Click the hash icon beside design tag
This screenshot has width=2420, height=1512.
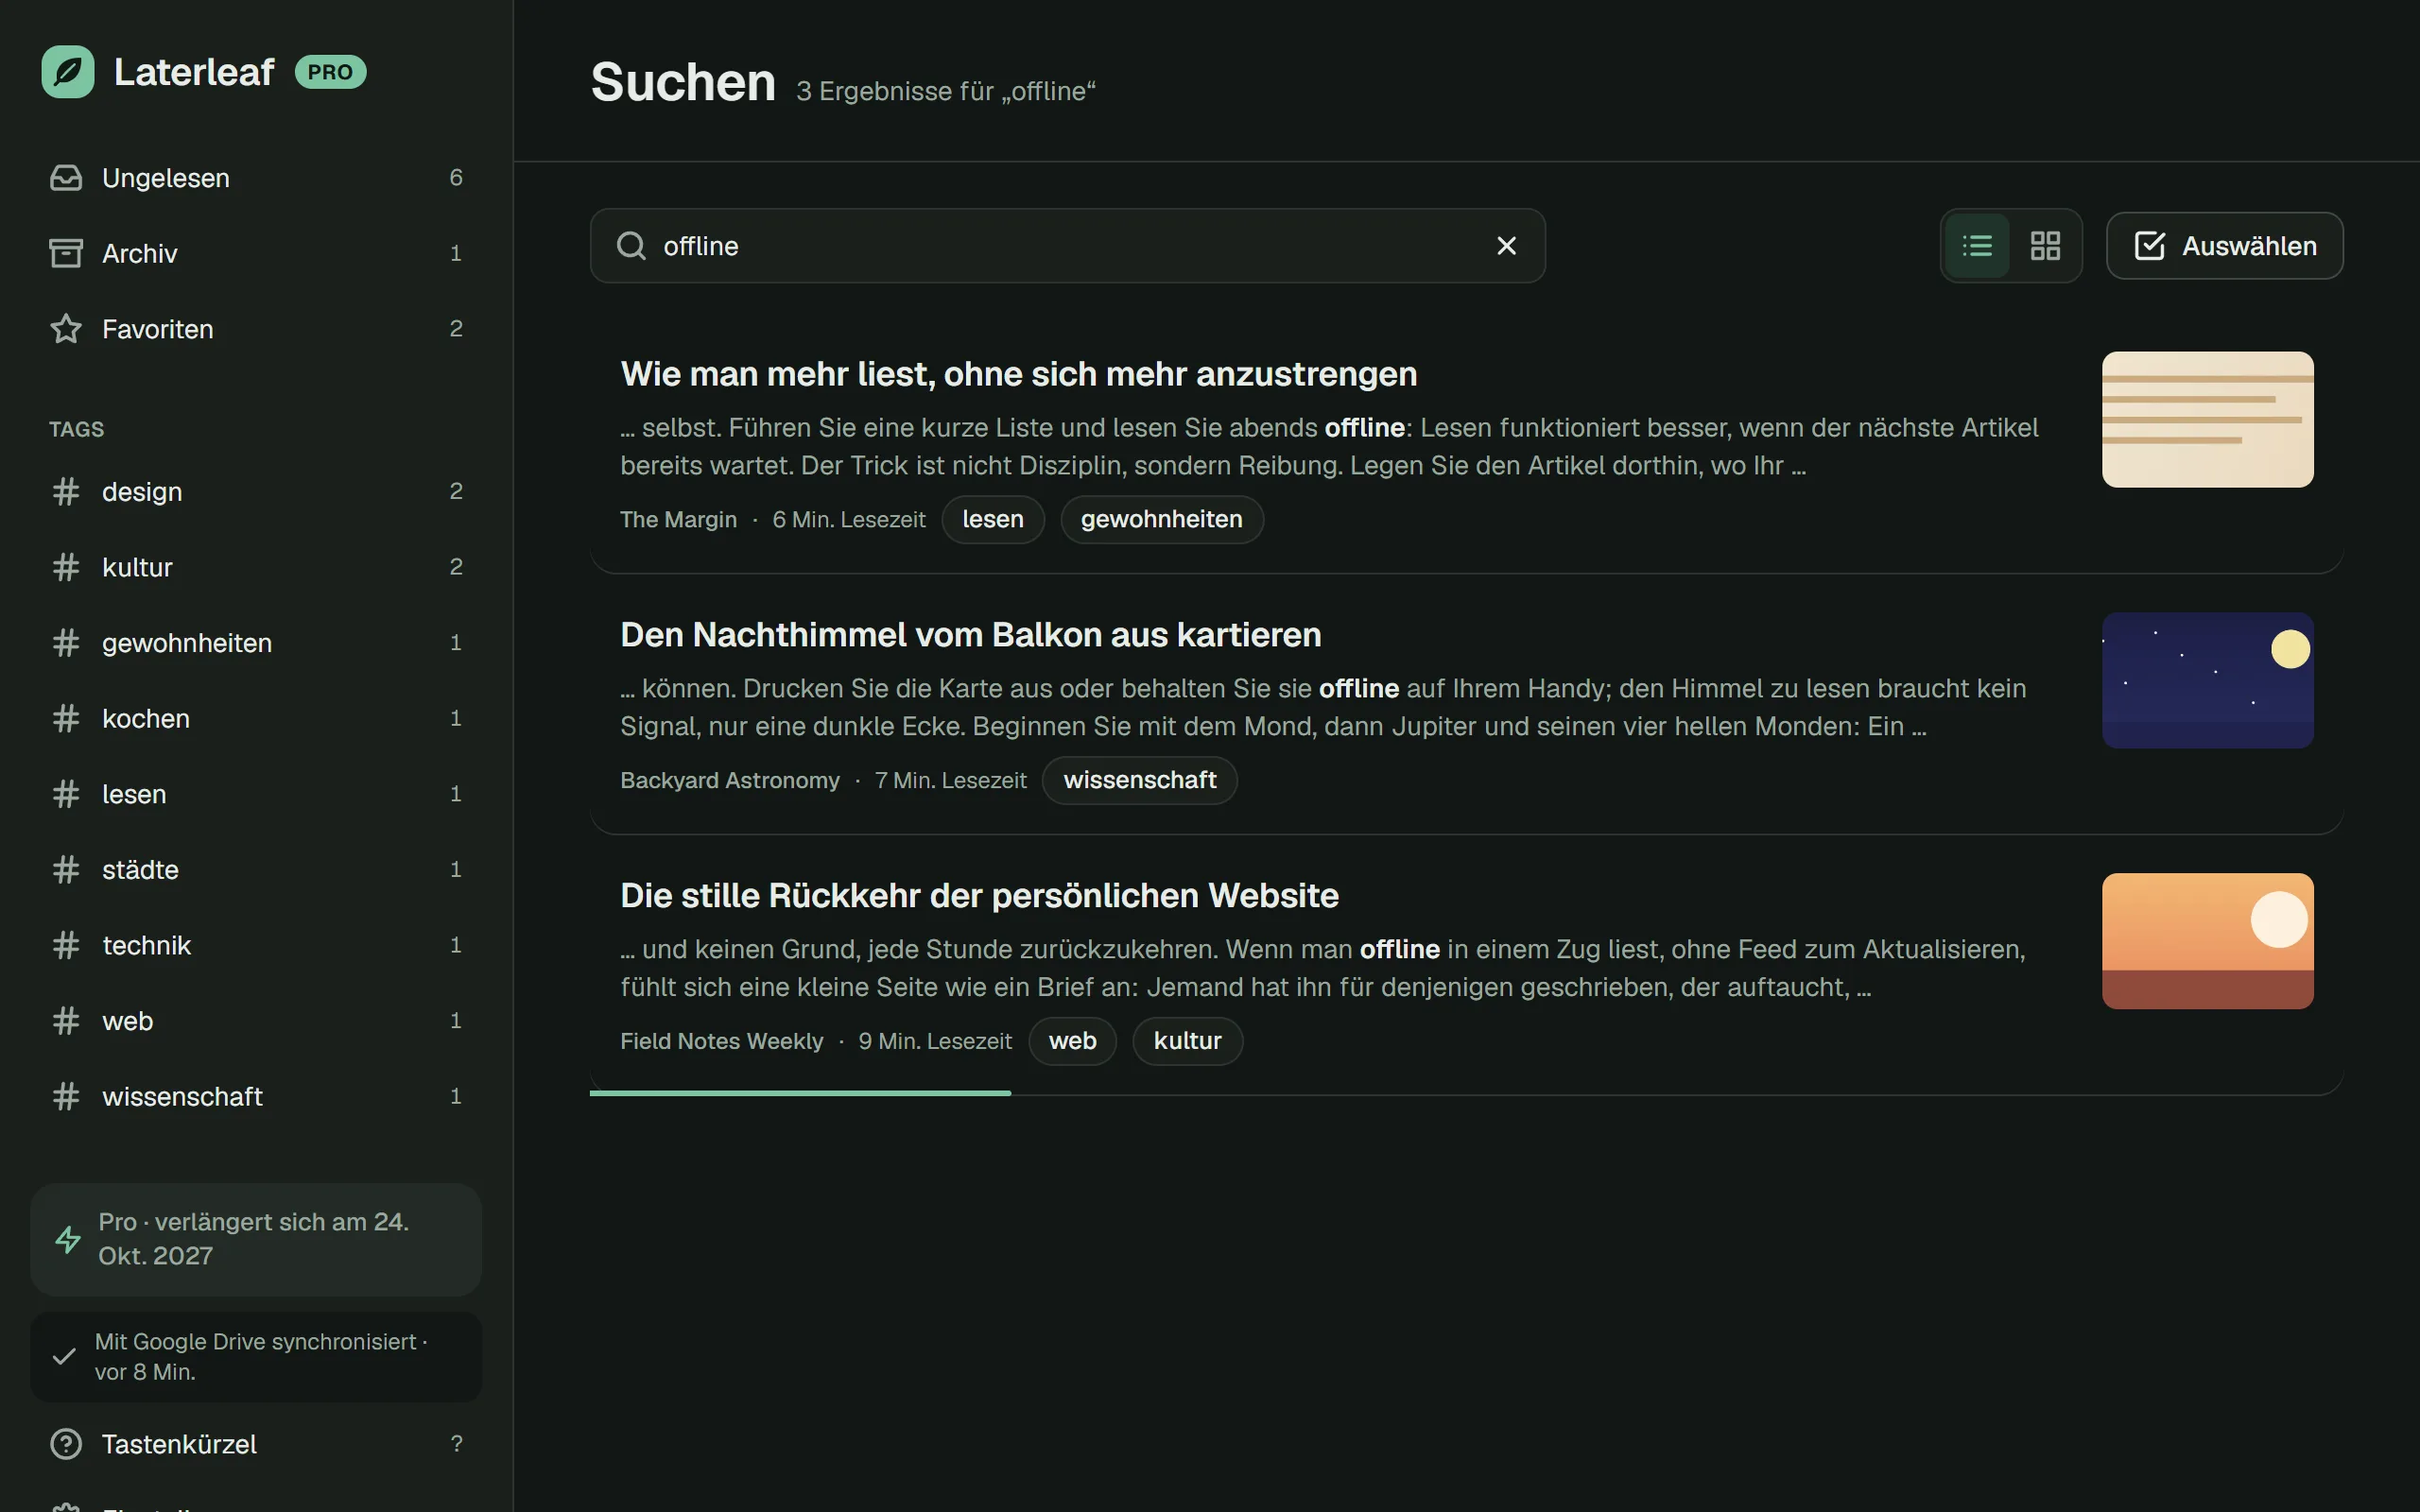tap(66, 491)
